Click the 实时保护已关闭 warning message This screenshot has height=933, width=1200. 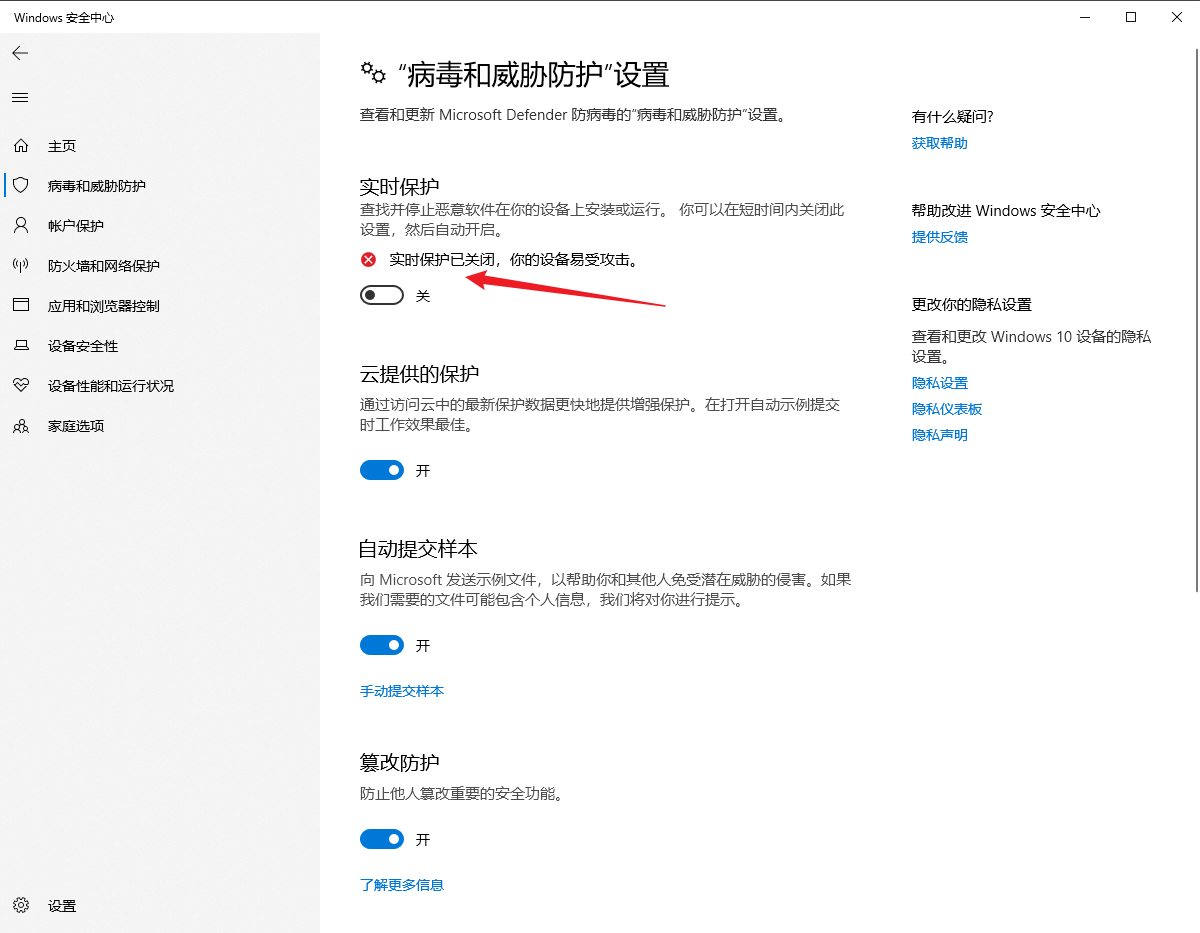(x=513, y=260)
